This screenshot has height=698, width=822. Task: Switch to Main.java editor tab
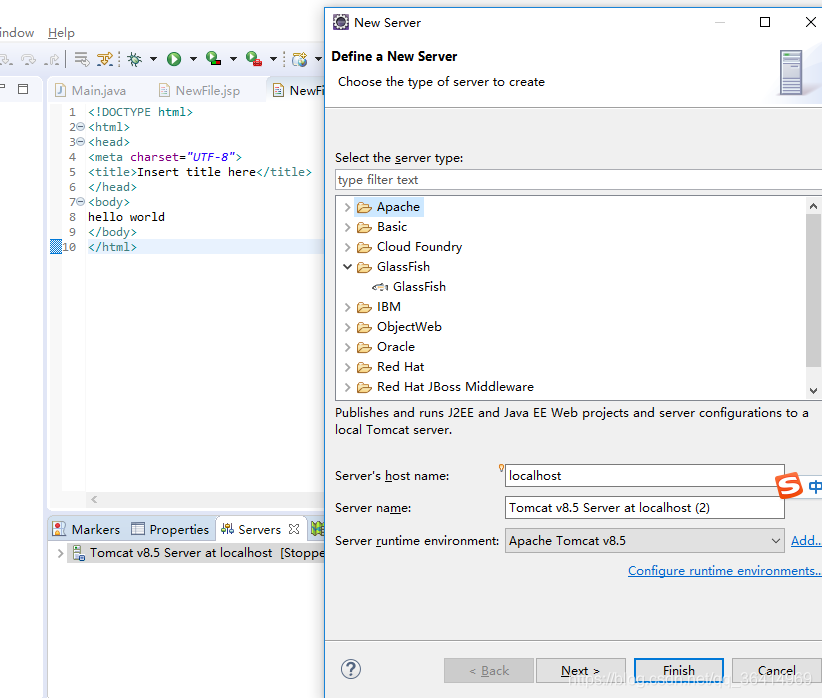pos(90,90)
